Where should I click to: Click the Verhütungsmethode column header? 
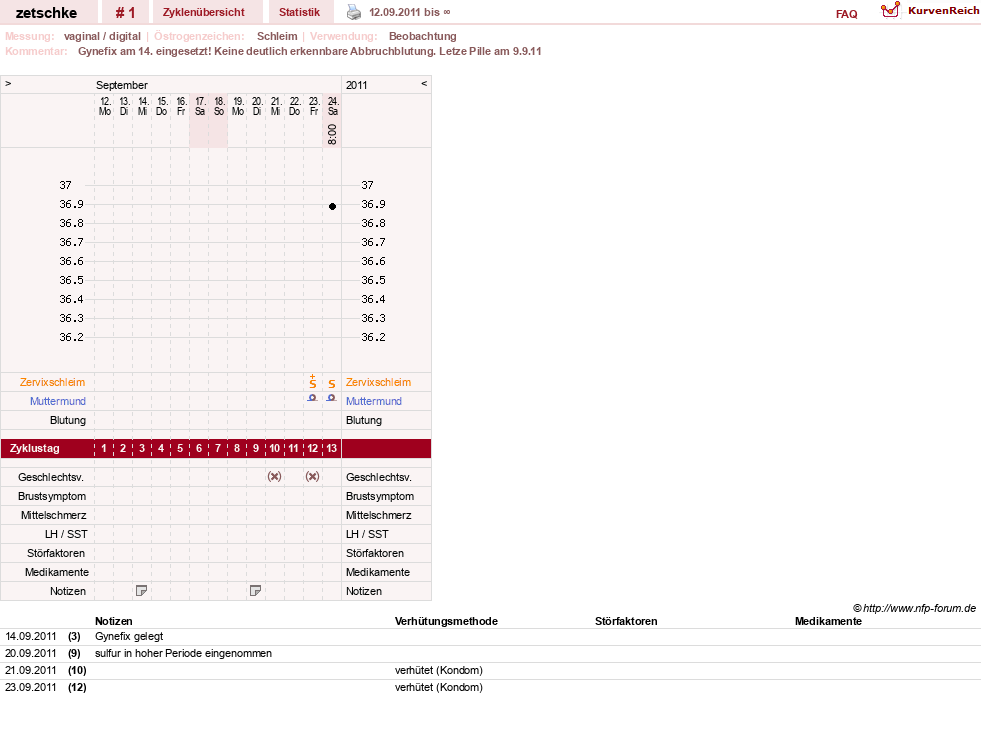(446, 621)
